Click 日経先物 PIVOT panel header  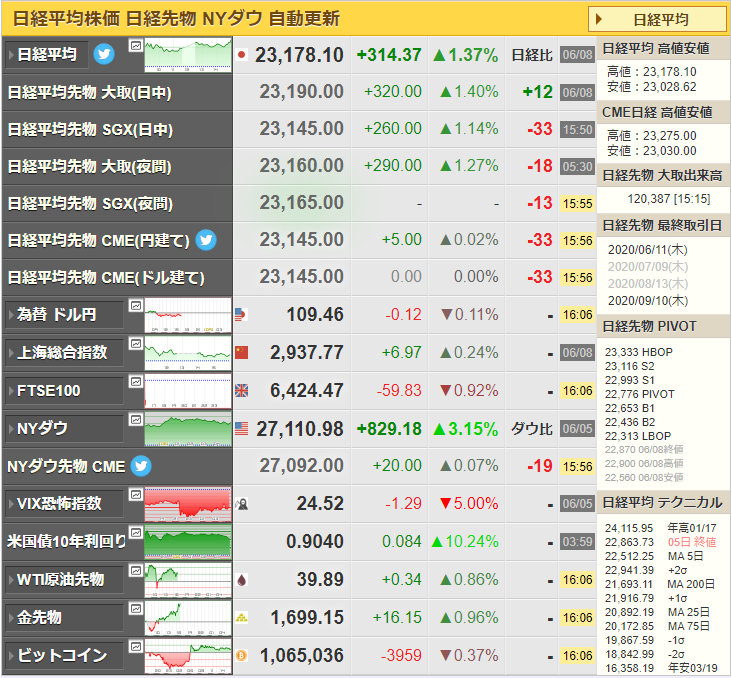[x=663, y=326]
